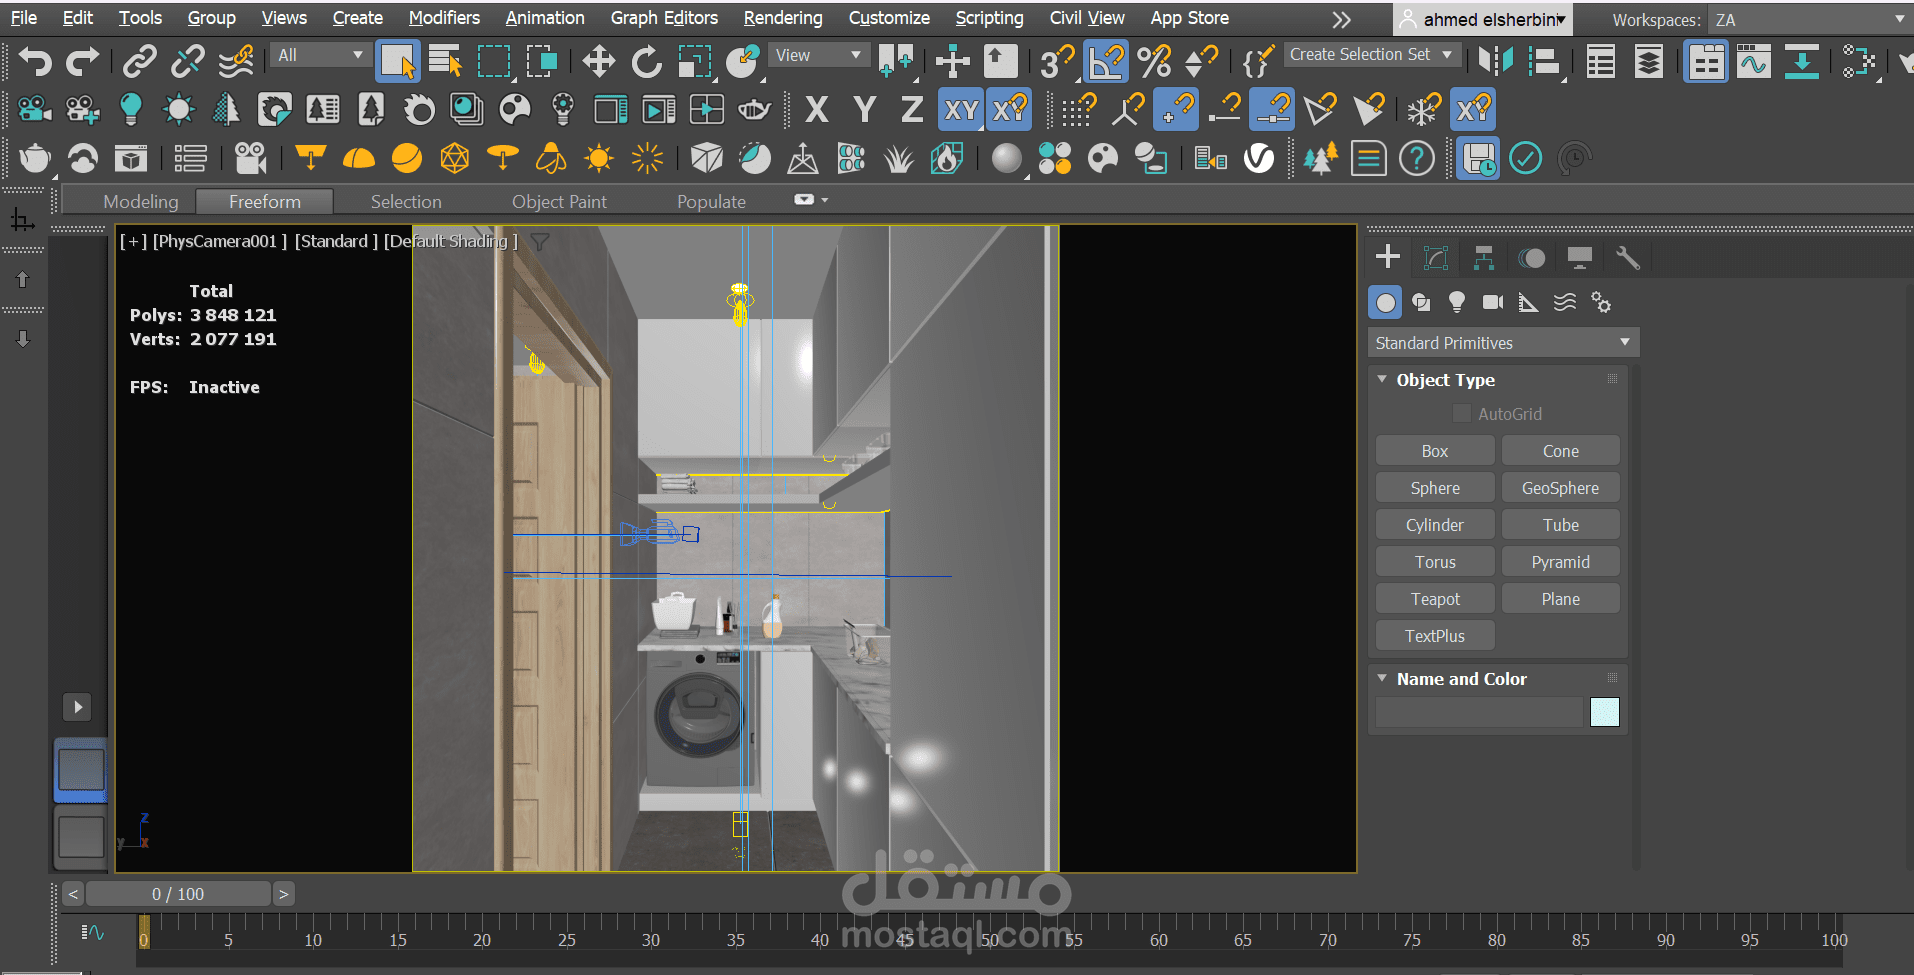Switch to the Lights category icon

[1456, 302]
